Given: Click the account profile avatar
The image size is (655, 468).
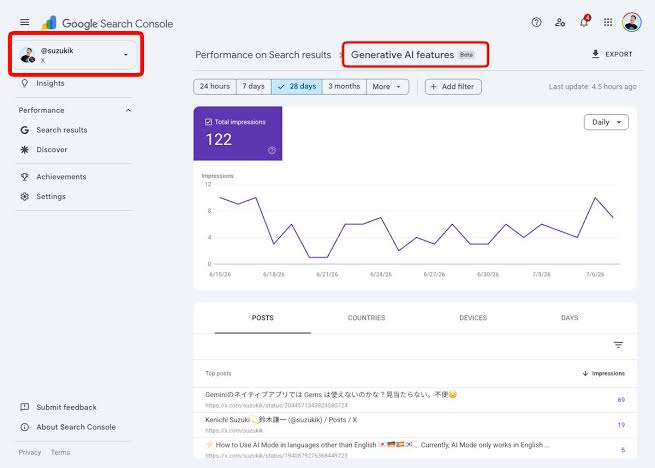Looking at the screenshot, I should (632, 22).
